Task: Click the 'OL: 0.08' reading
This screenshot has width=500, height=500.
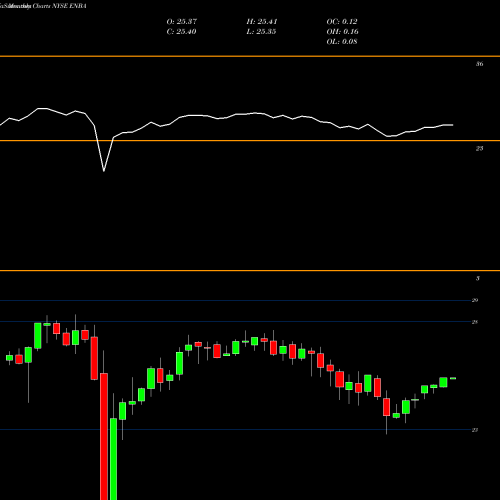Action: [342, 42]
